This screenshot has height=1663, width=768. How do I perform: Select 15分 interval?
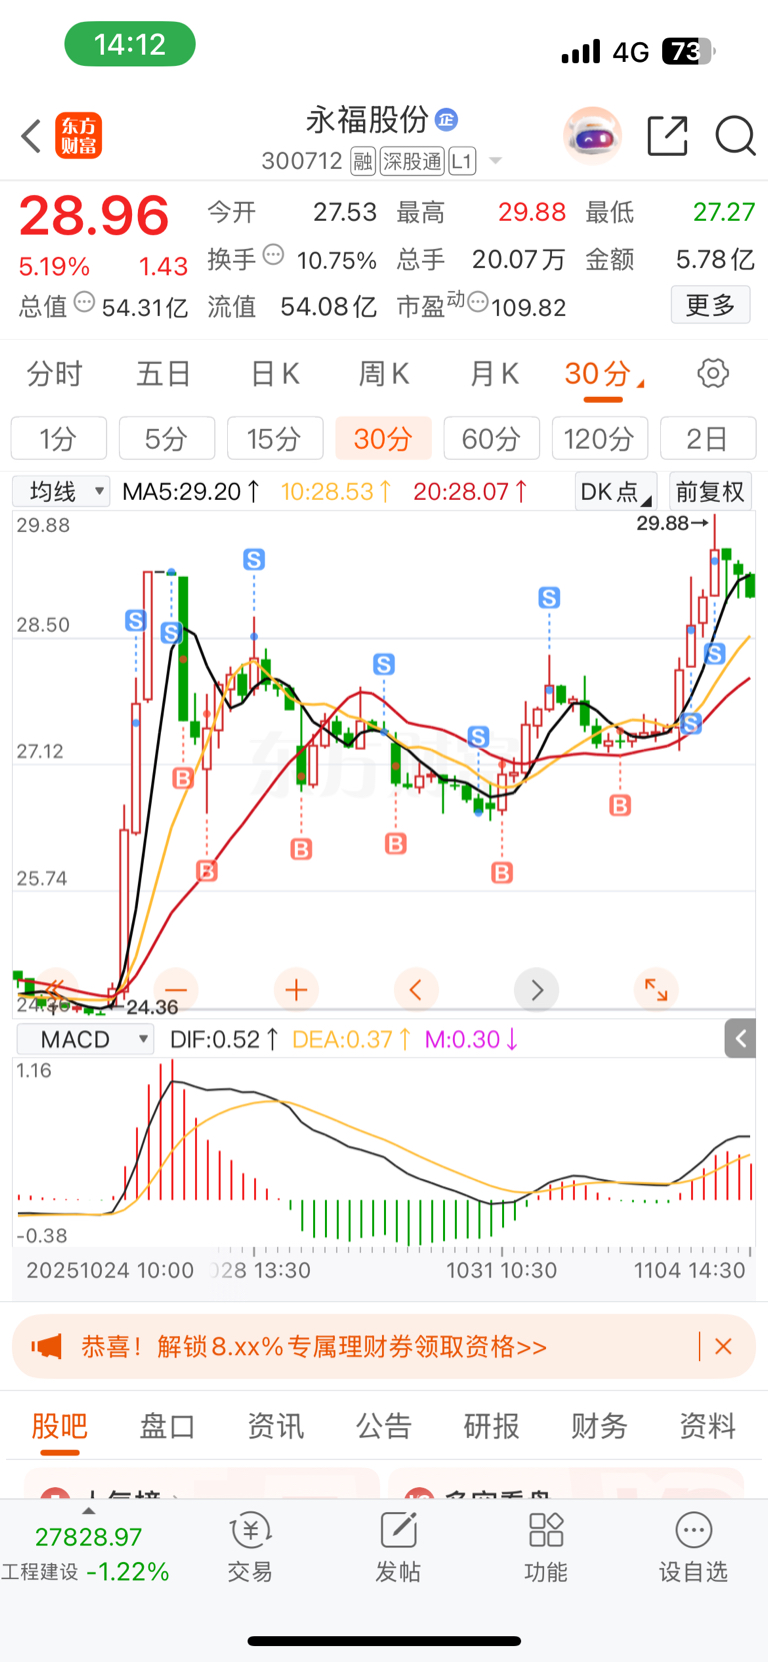(275, 438)
